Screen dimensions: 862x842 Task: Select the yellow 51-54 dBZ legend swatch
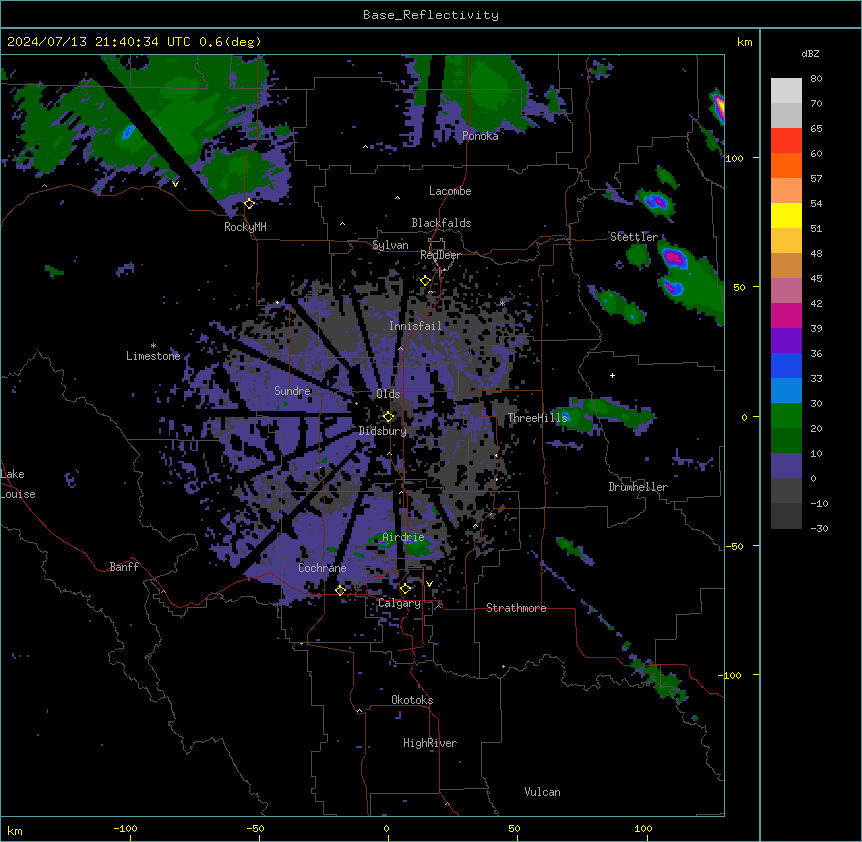786,215
